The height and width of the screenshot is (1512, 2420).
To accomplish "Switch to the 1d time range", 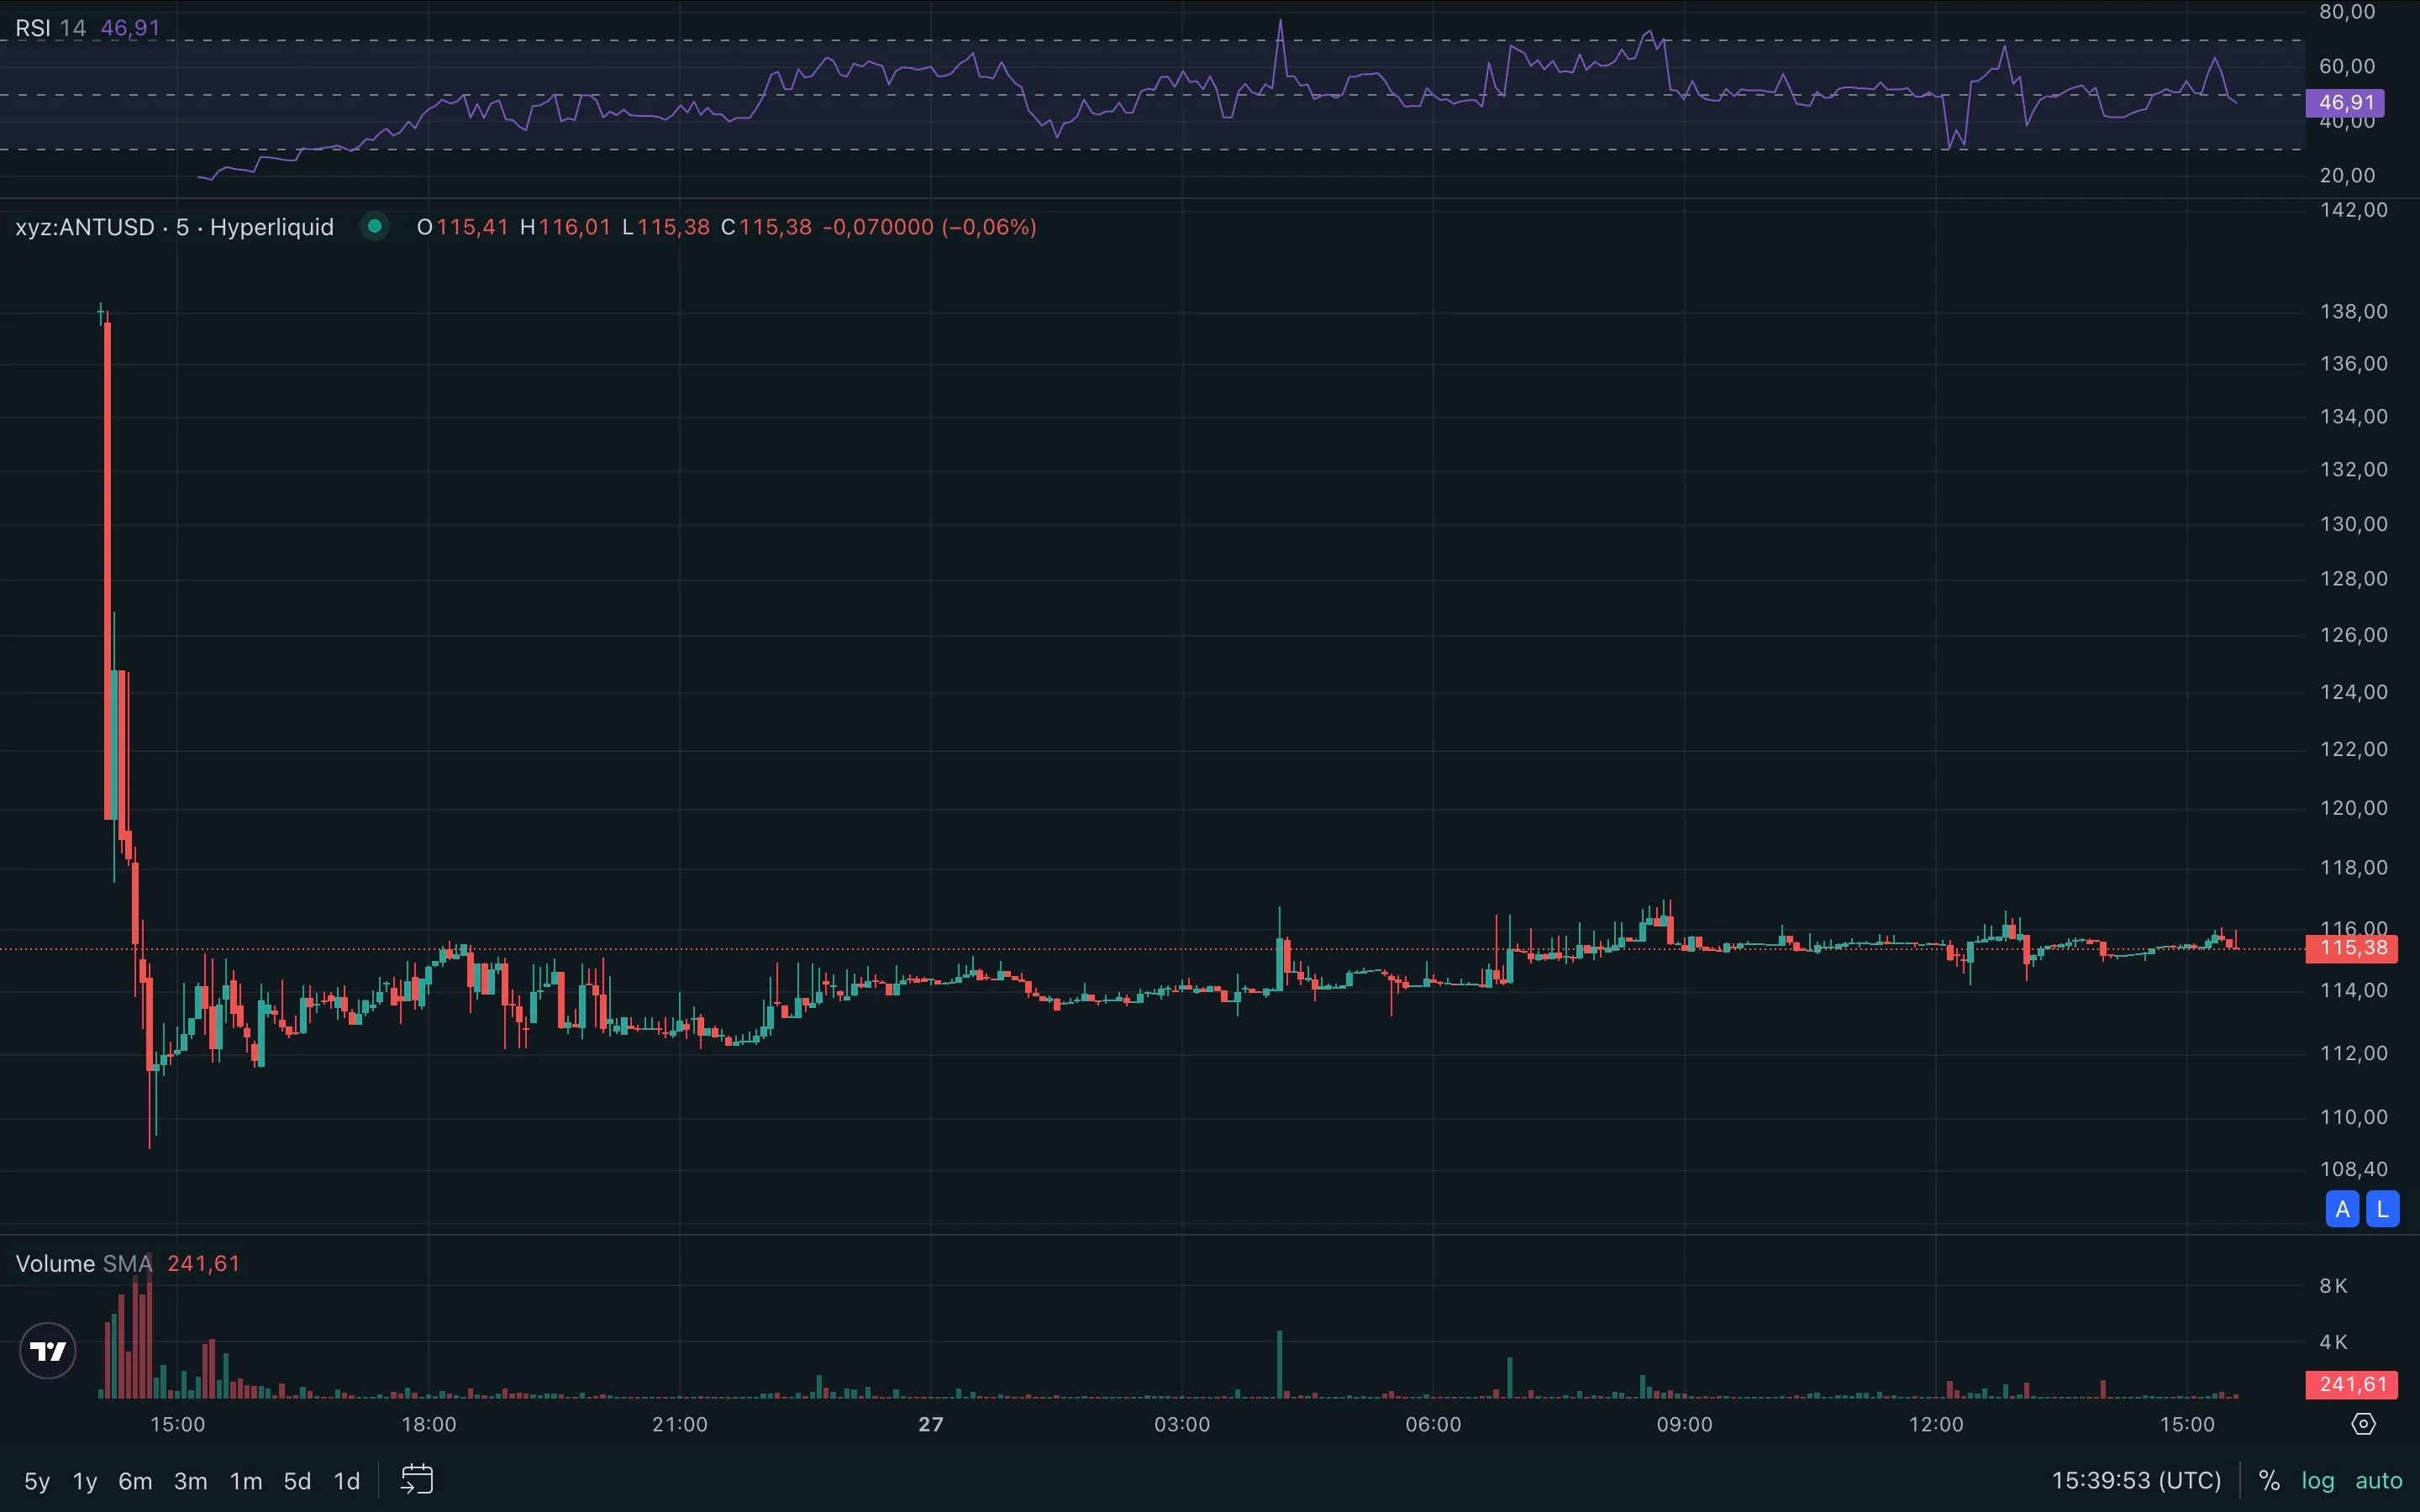I will [x=346, y=1481].
